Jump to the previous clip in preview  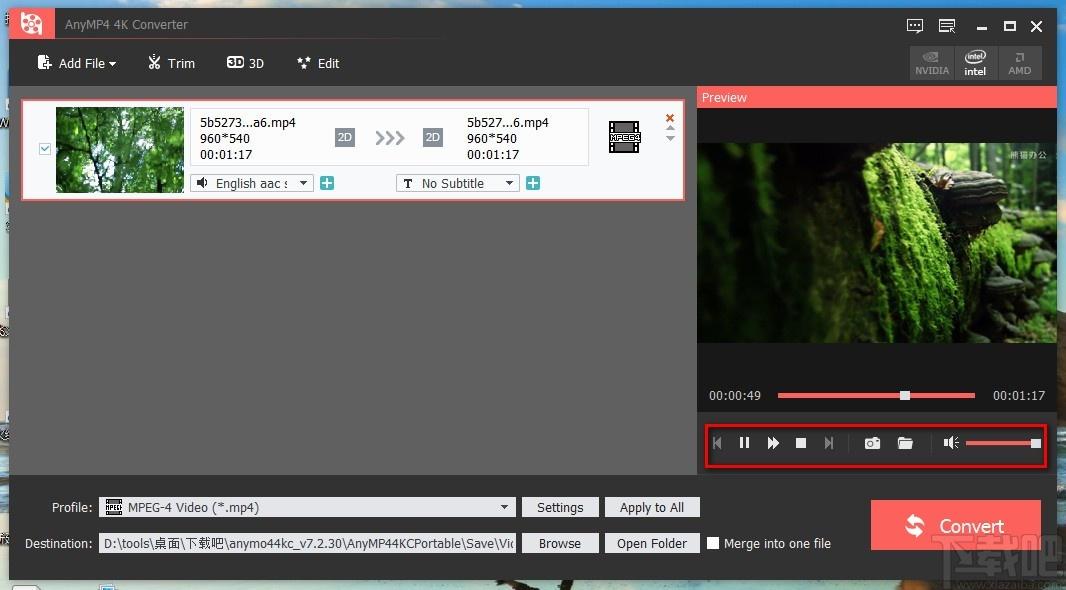point(717,443)
